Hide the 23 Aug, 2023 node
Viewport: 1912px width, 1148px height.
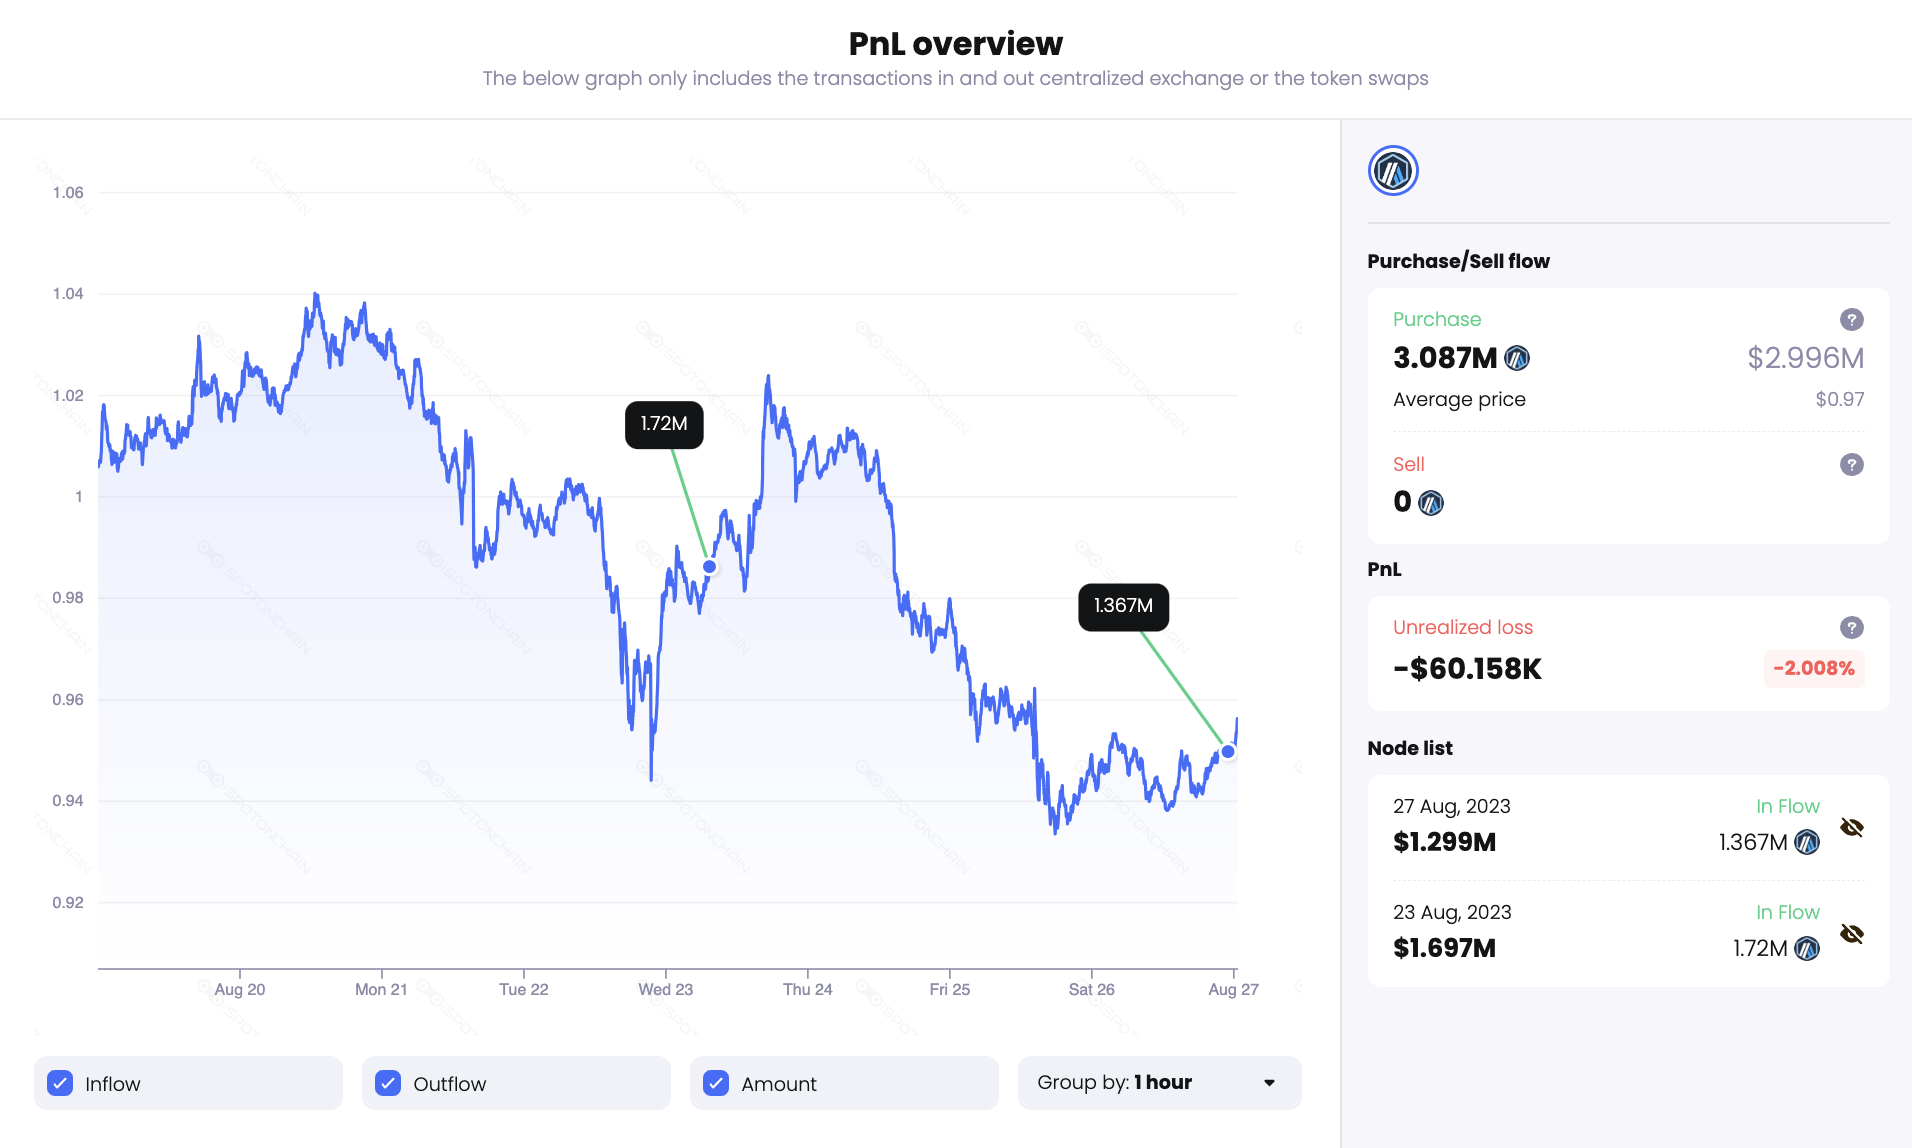tap(1851, 934)
